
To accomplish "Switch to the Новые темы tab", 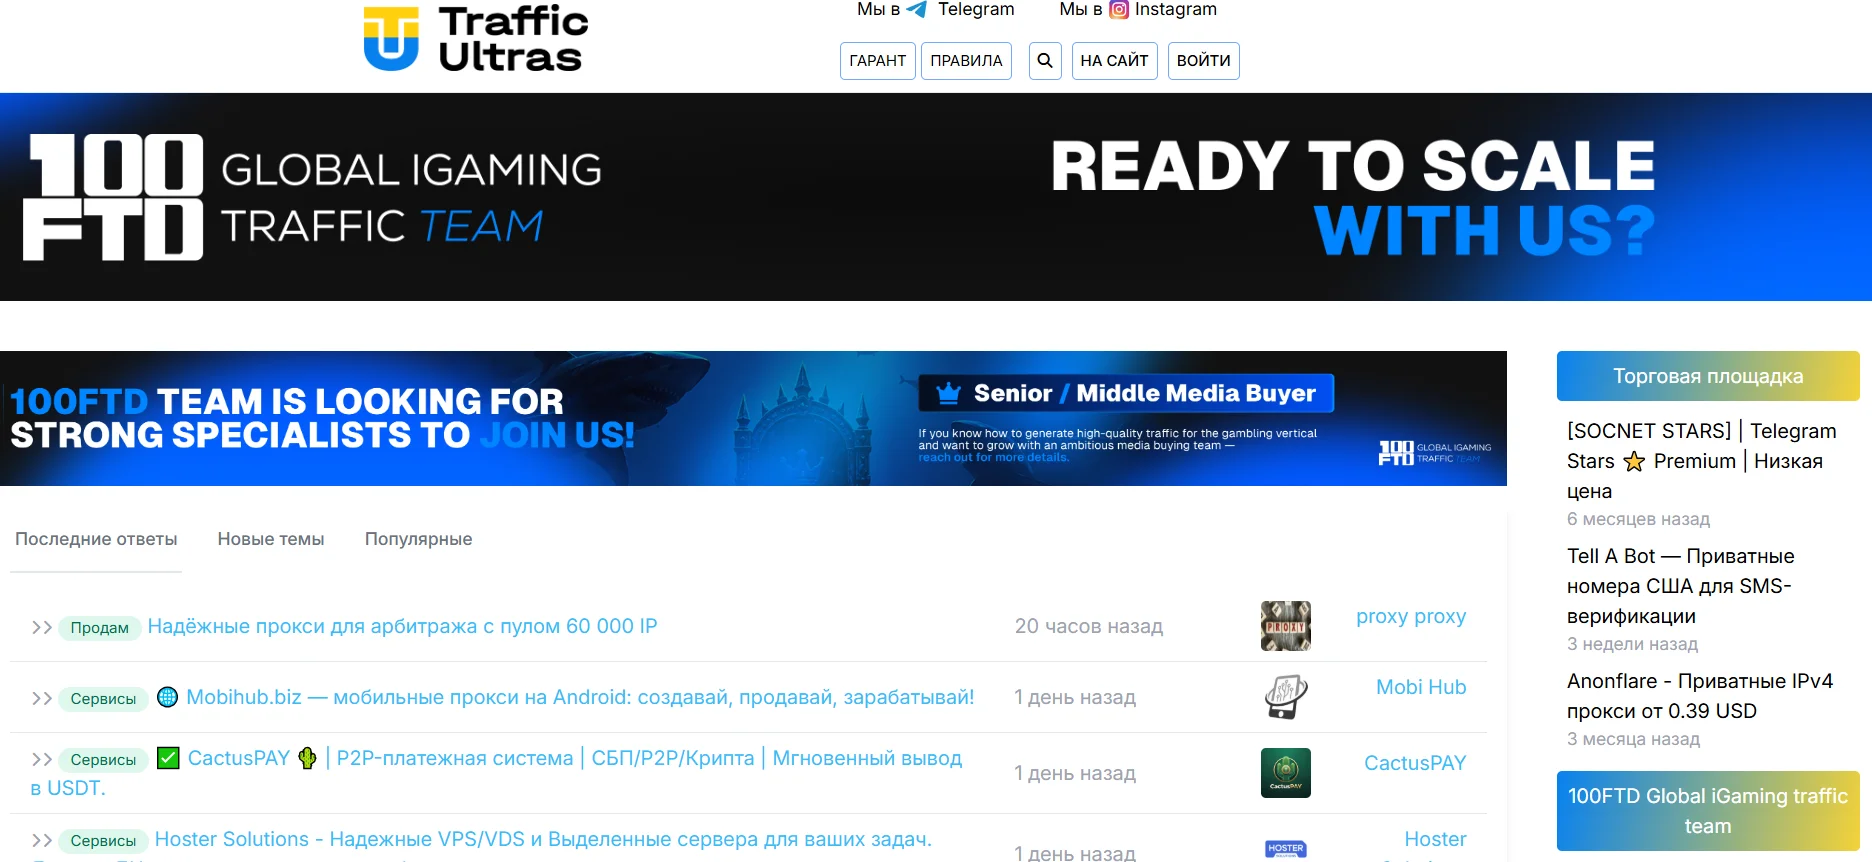I will (271, 540).
